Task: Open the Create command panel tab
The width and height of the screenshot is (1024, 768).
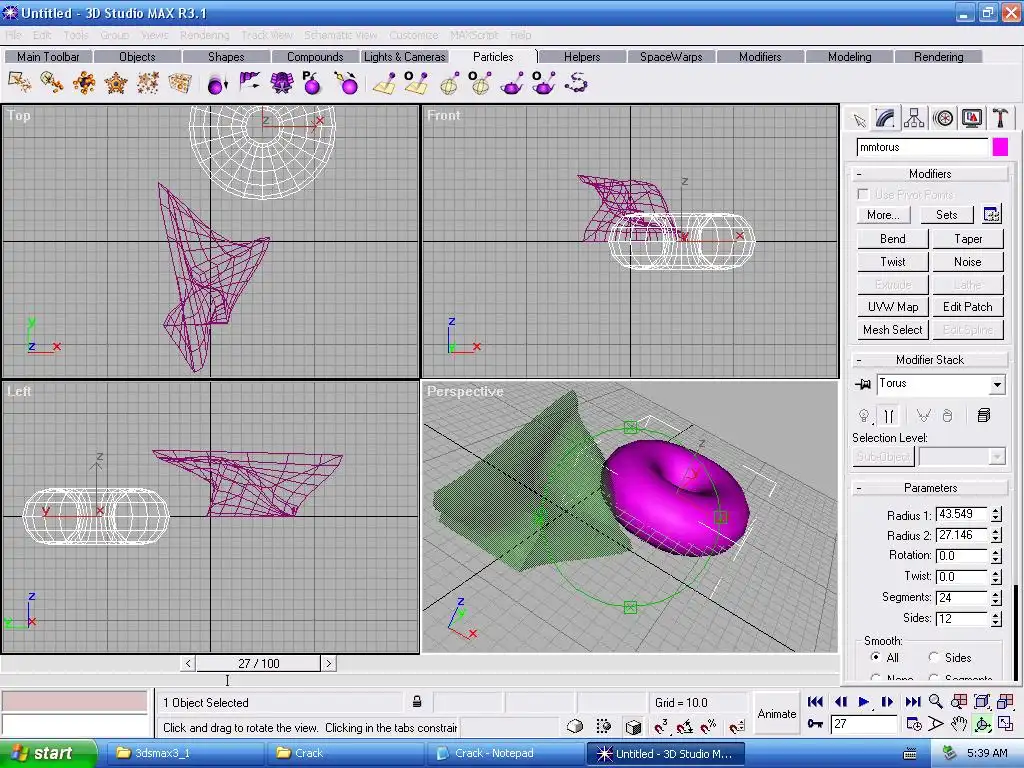Action: [859, 120]
